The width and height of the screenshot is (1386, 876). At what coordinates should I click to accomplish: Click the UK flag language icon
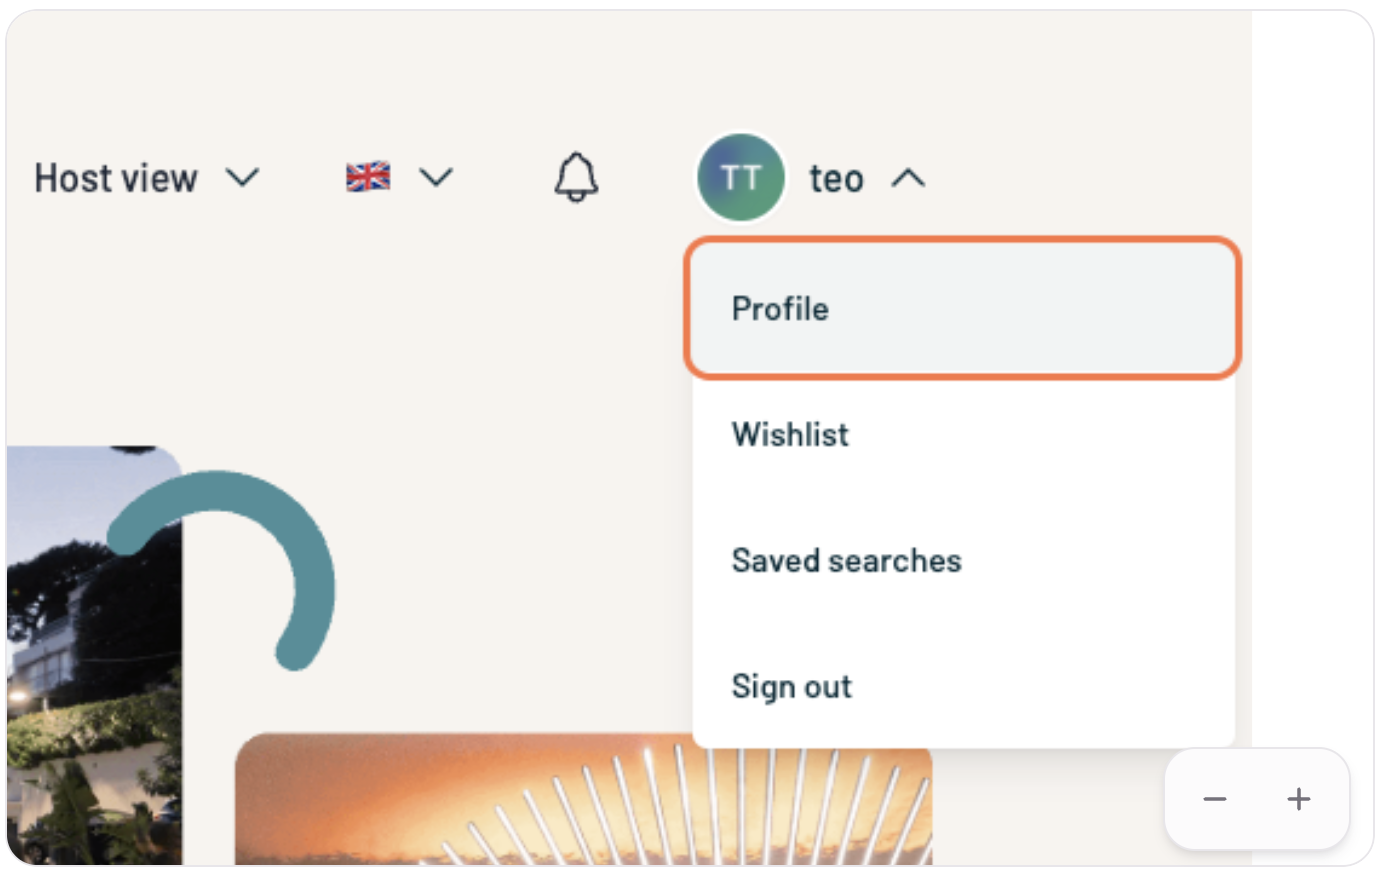[368, 177]
